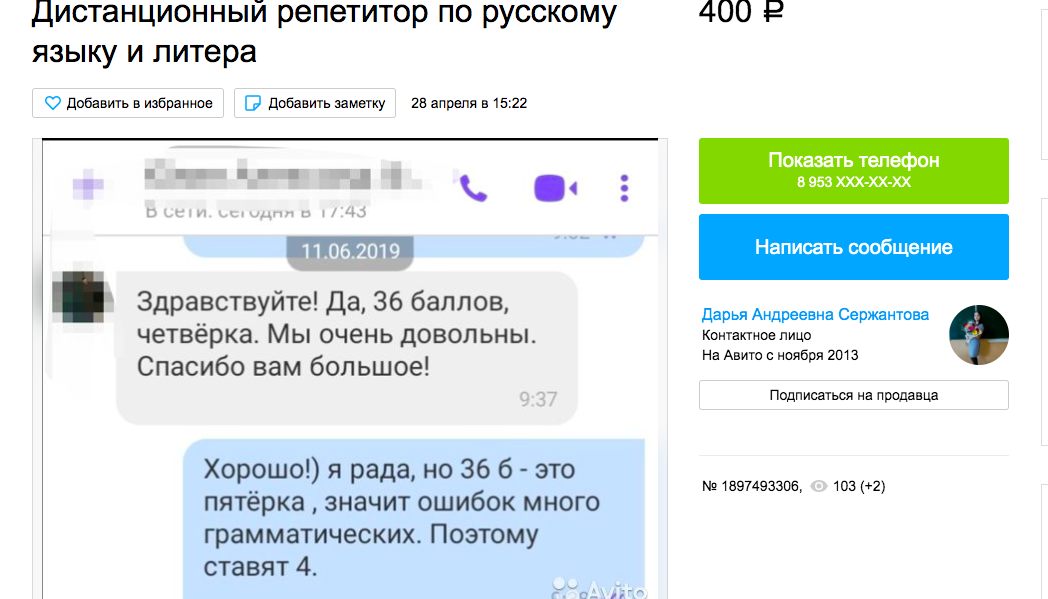Click the pixelated contact avatar in chat

point(80,297)
